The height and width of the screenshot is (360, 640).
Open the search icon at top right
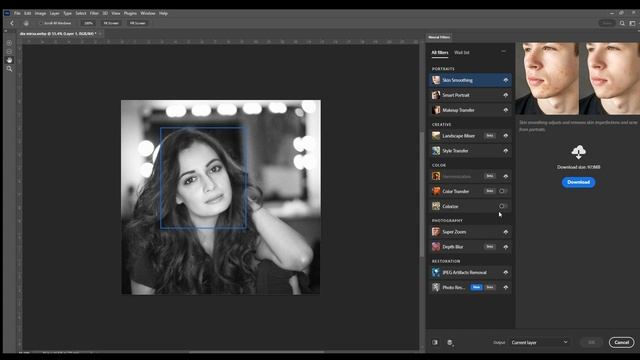click(x=622, y=23)
